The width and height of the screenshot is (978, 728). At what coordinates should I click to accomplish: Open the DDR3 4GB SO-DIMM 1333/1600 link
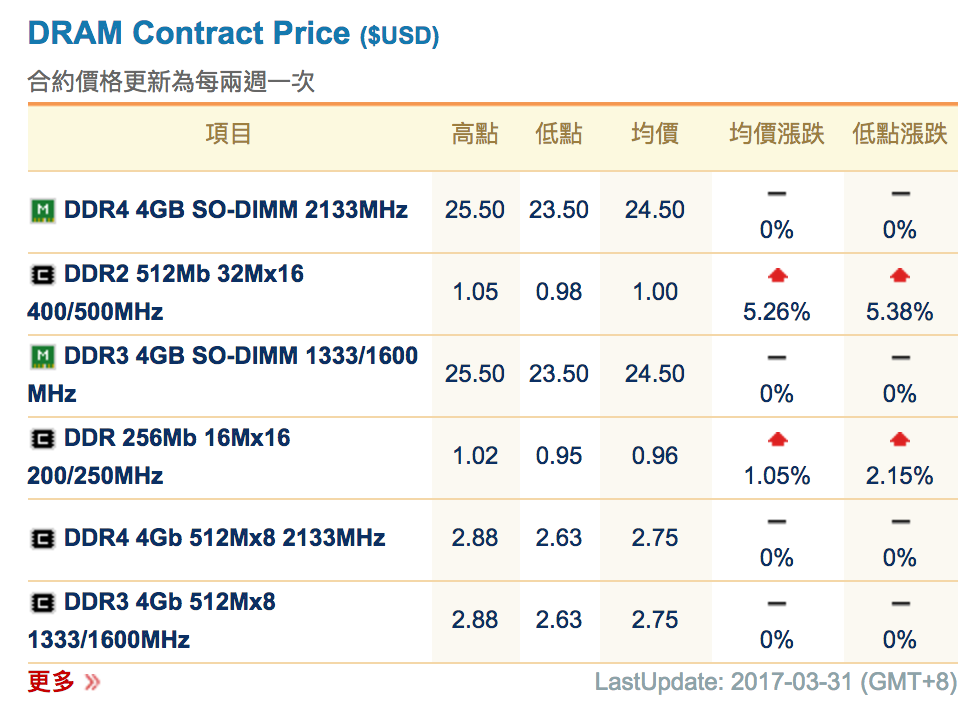point(240,356)
